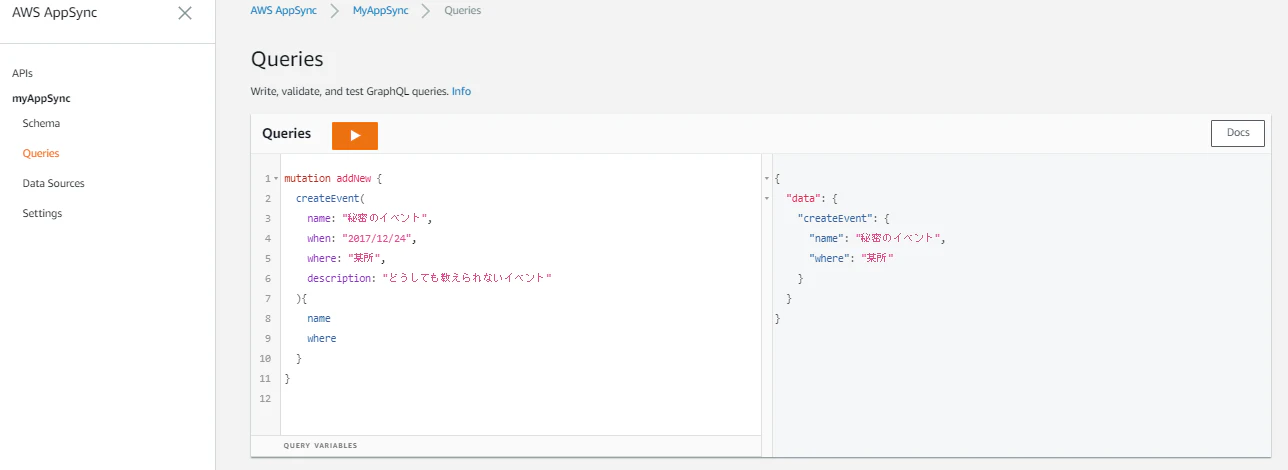Click the name field on line 8
This screenshot has width=1288, height=470.
coord(319,319)
